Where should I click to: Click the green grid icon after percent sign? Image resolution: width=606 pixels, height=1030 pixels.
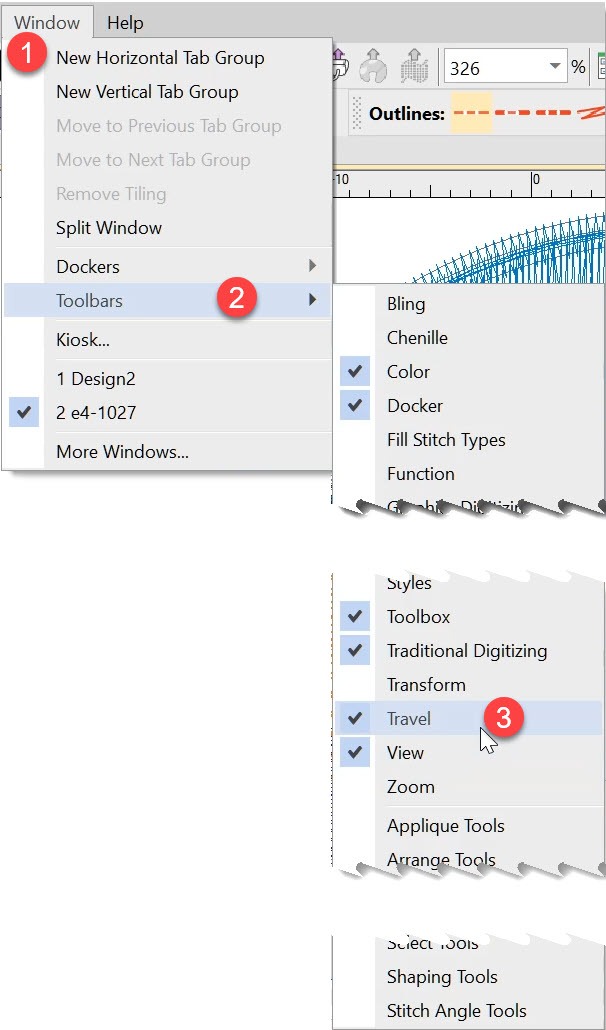pos(601,67)
